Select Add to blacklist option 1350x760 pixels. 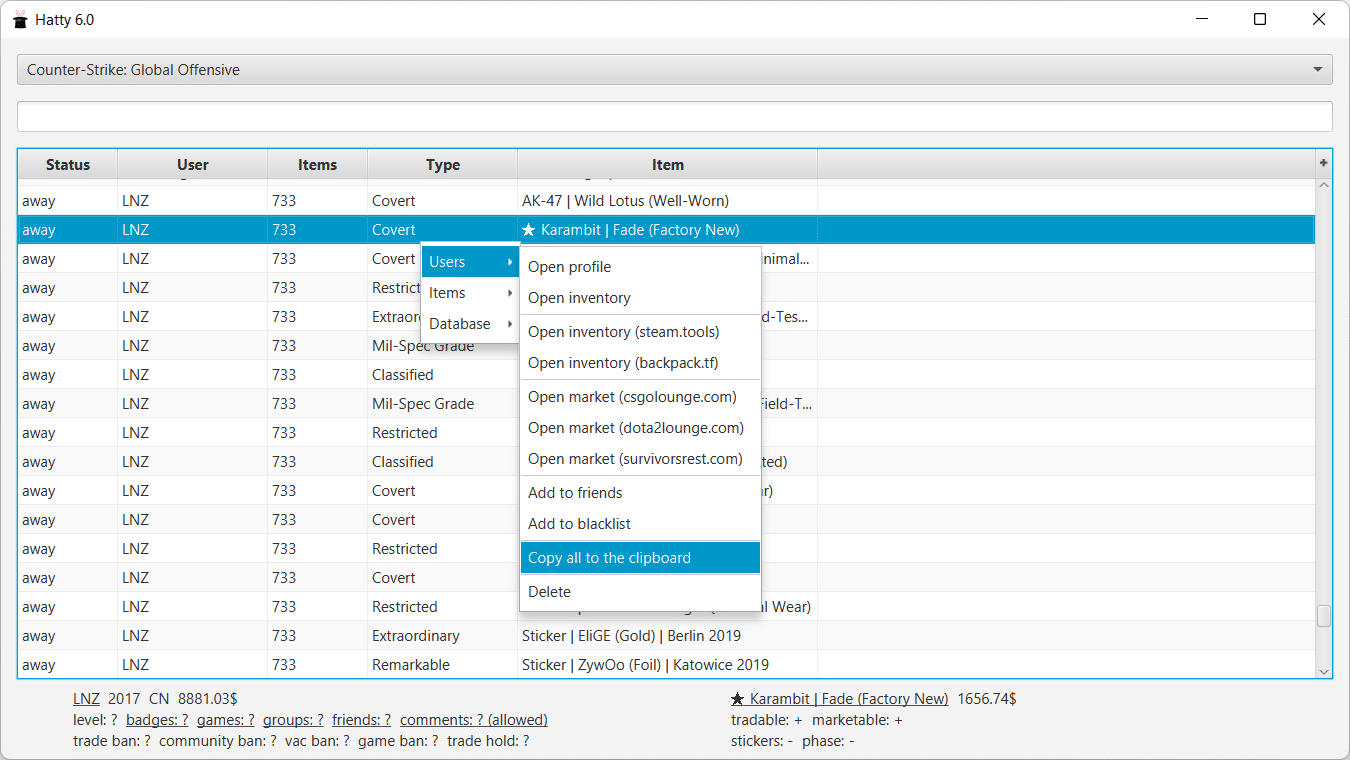pyautogui.click(x=579, y=524)
